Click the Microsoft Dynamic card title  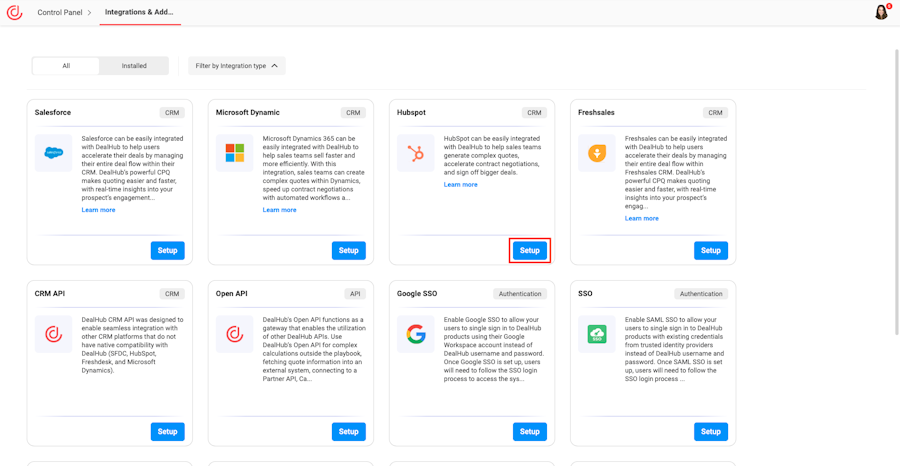(248, 112)
